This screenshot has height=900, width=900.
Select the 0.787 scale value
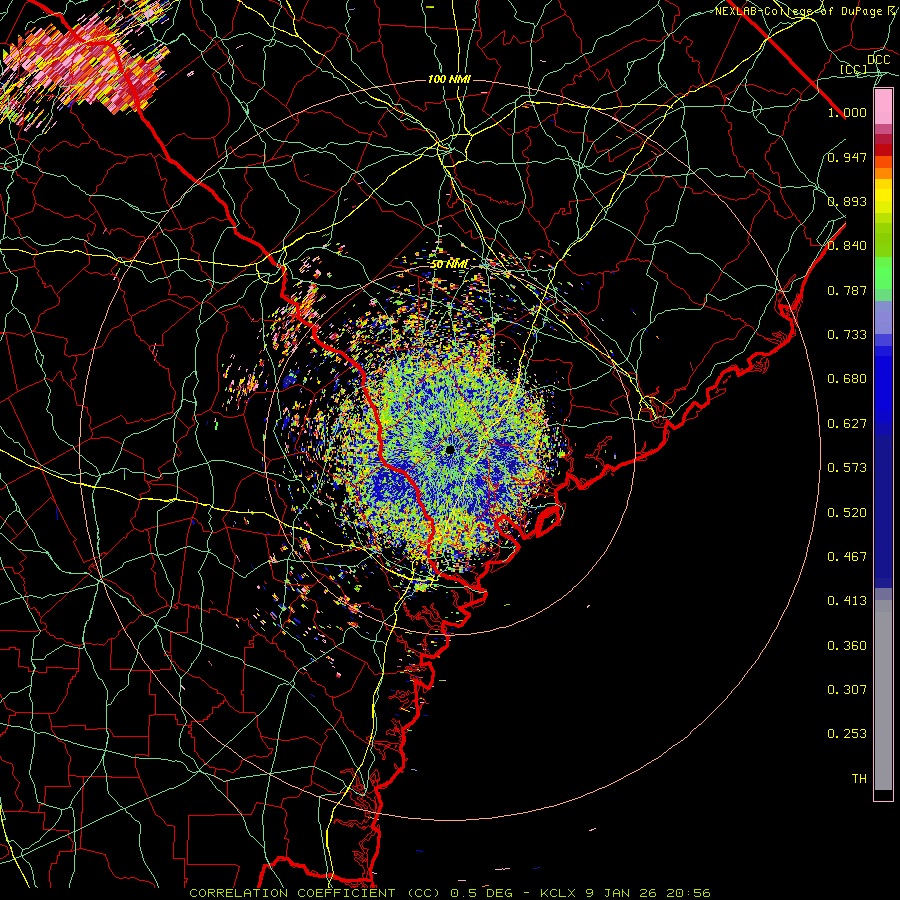pyautogui.click(x=847, y=290)
